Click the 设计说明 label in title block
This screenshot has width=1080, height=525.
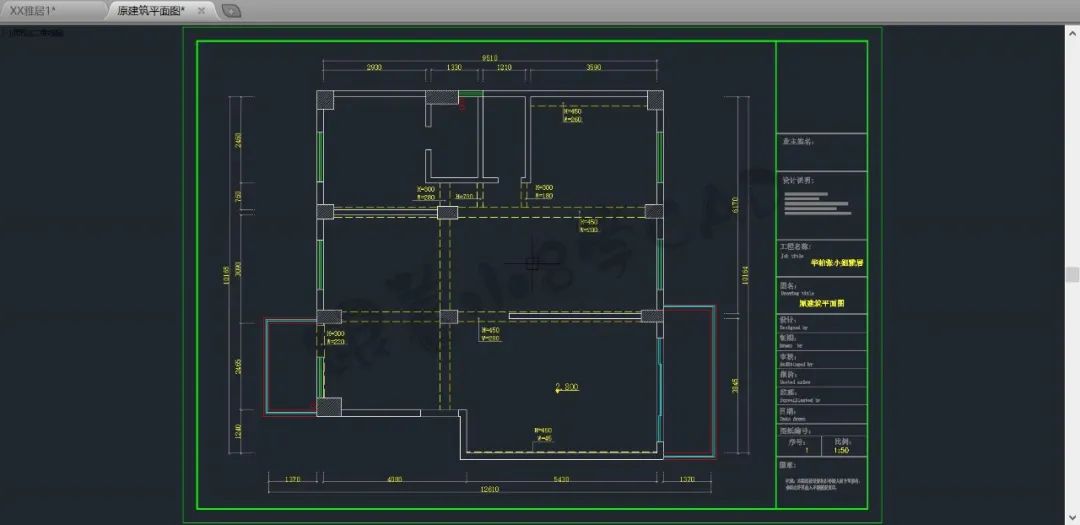click(798, 180)
